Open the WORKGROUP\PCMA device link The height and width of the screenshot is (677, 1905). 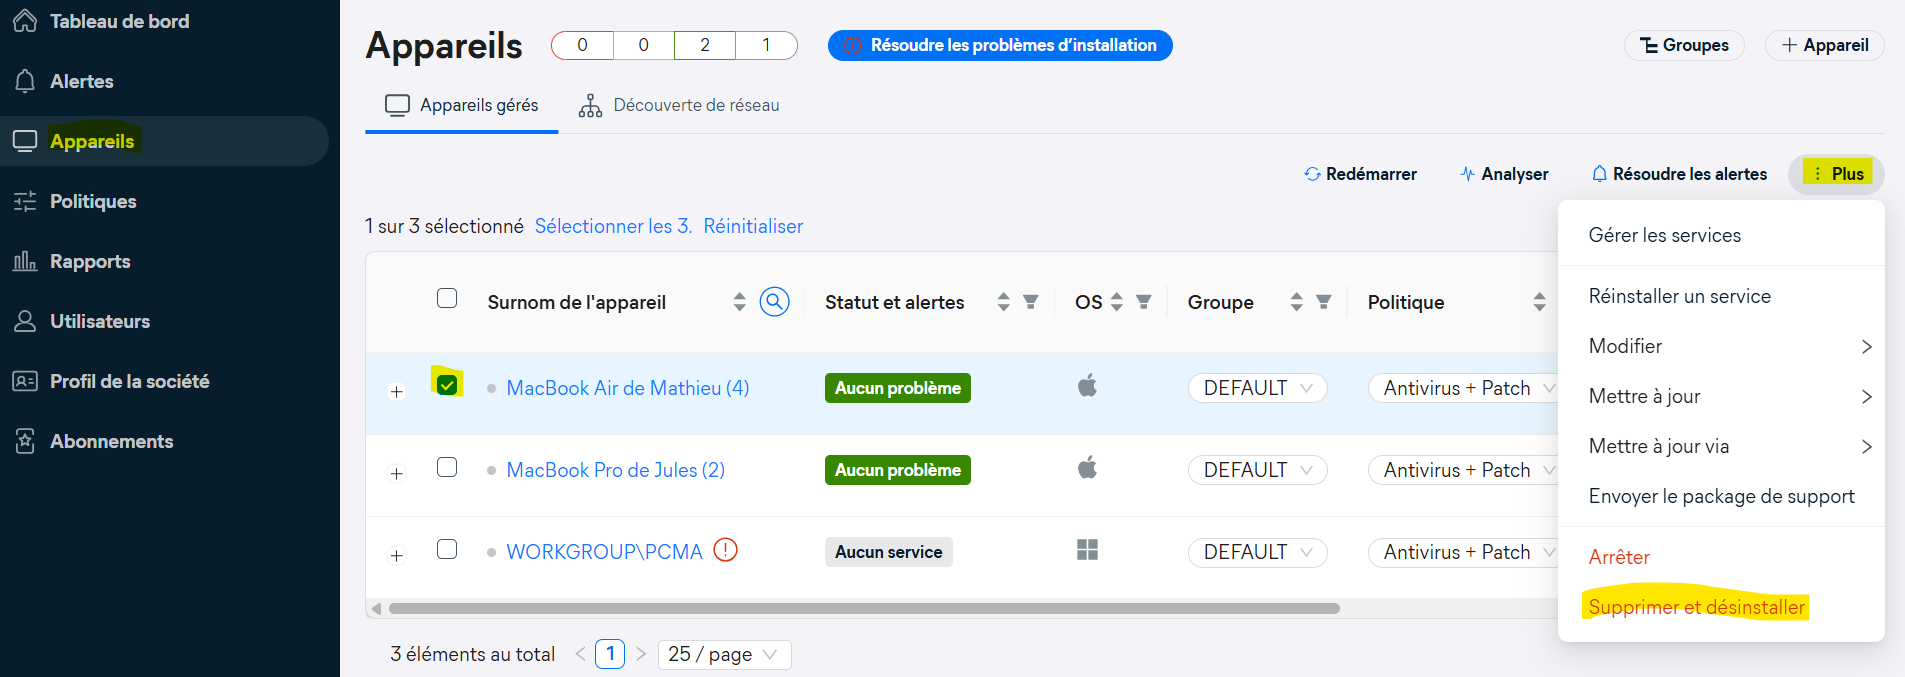604,552
